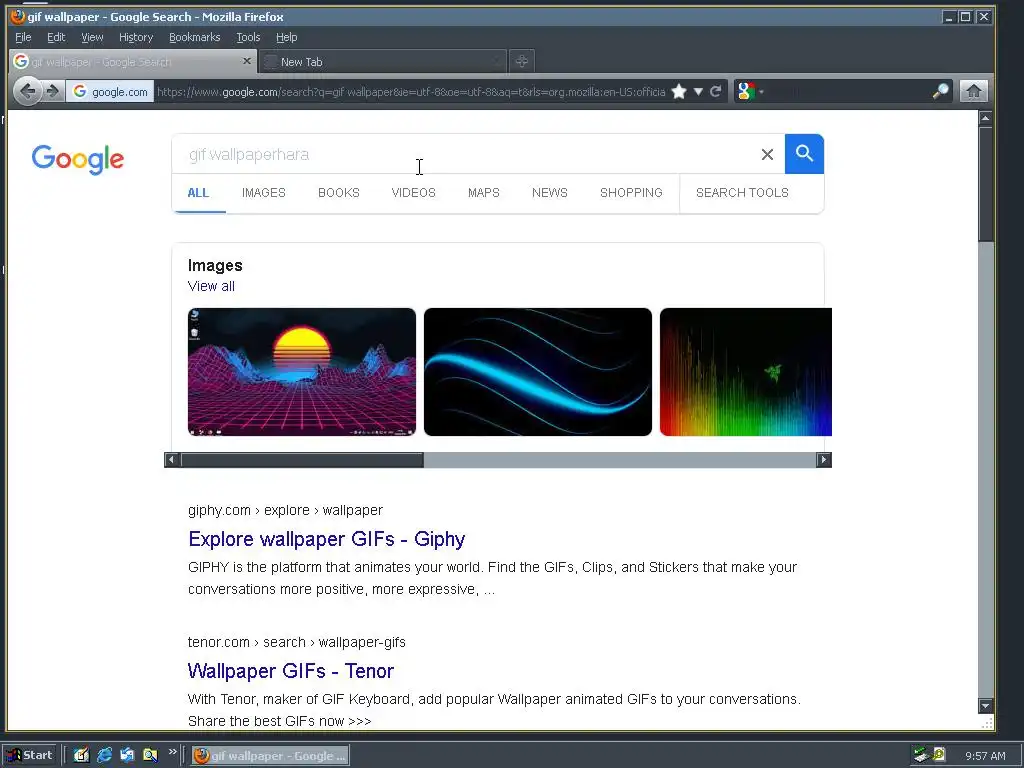Click the Firefox gif wallpaper taskbar button
This screenshot has height=768, width=1024.
coord(270,756)
